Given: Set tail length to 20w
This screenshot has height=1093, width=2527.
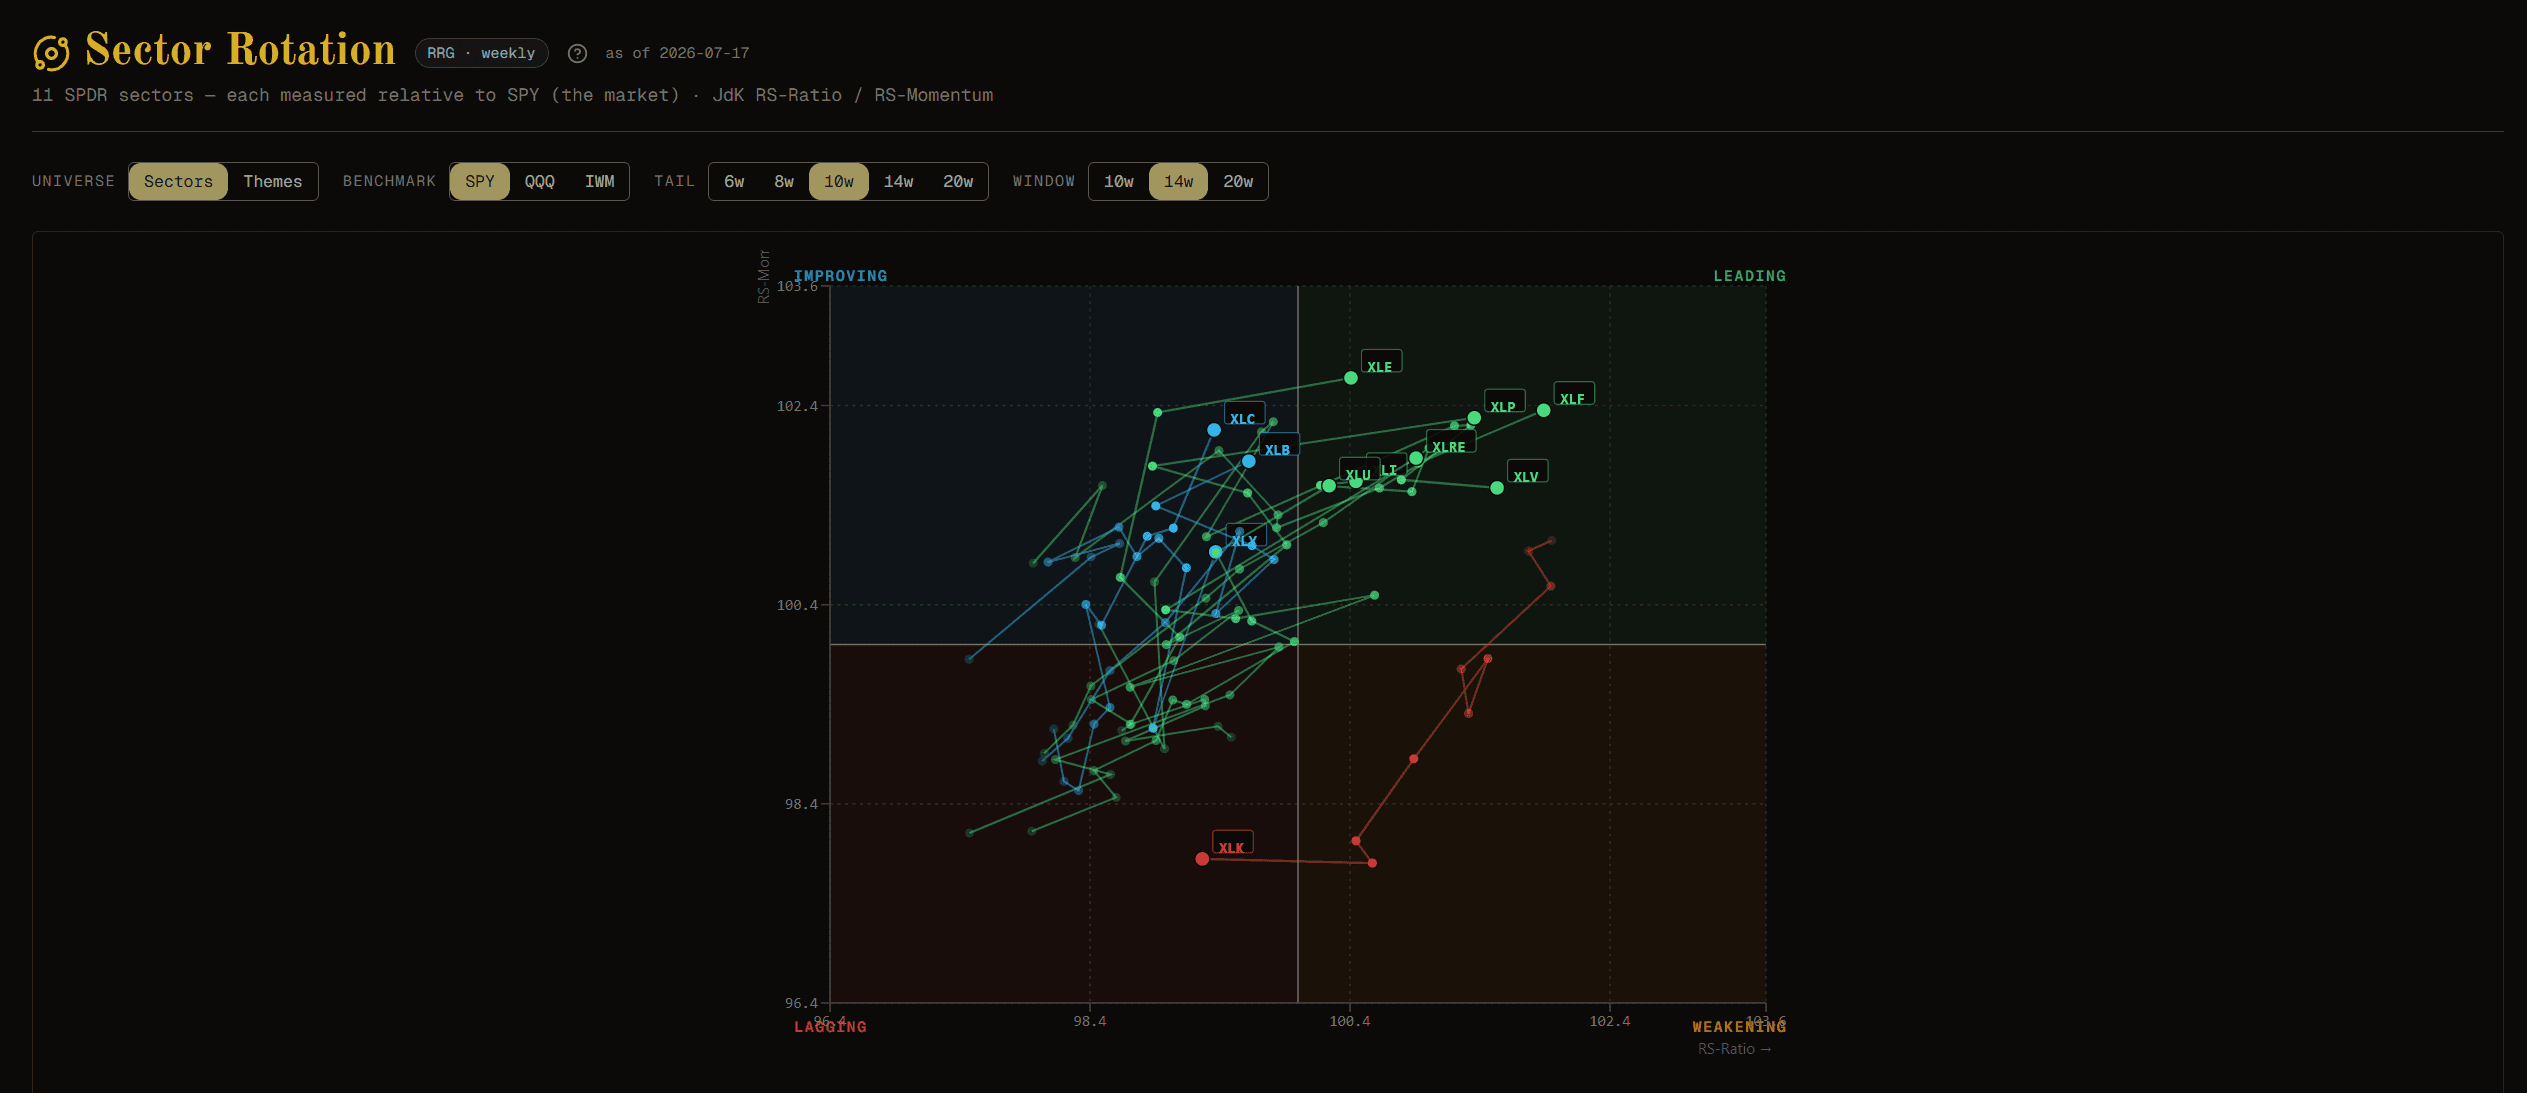Looking at the screenshot, I should [958, 181].
